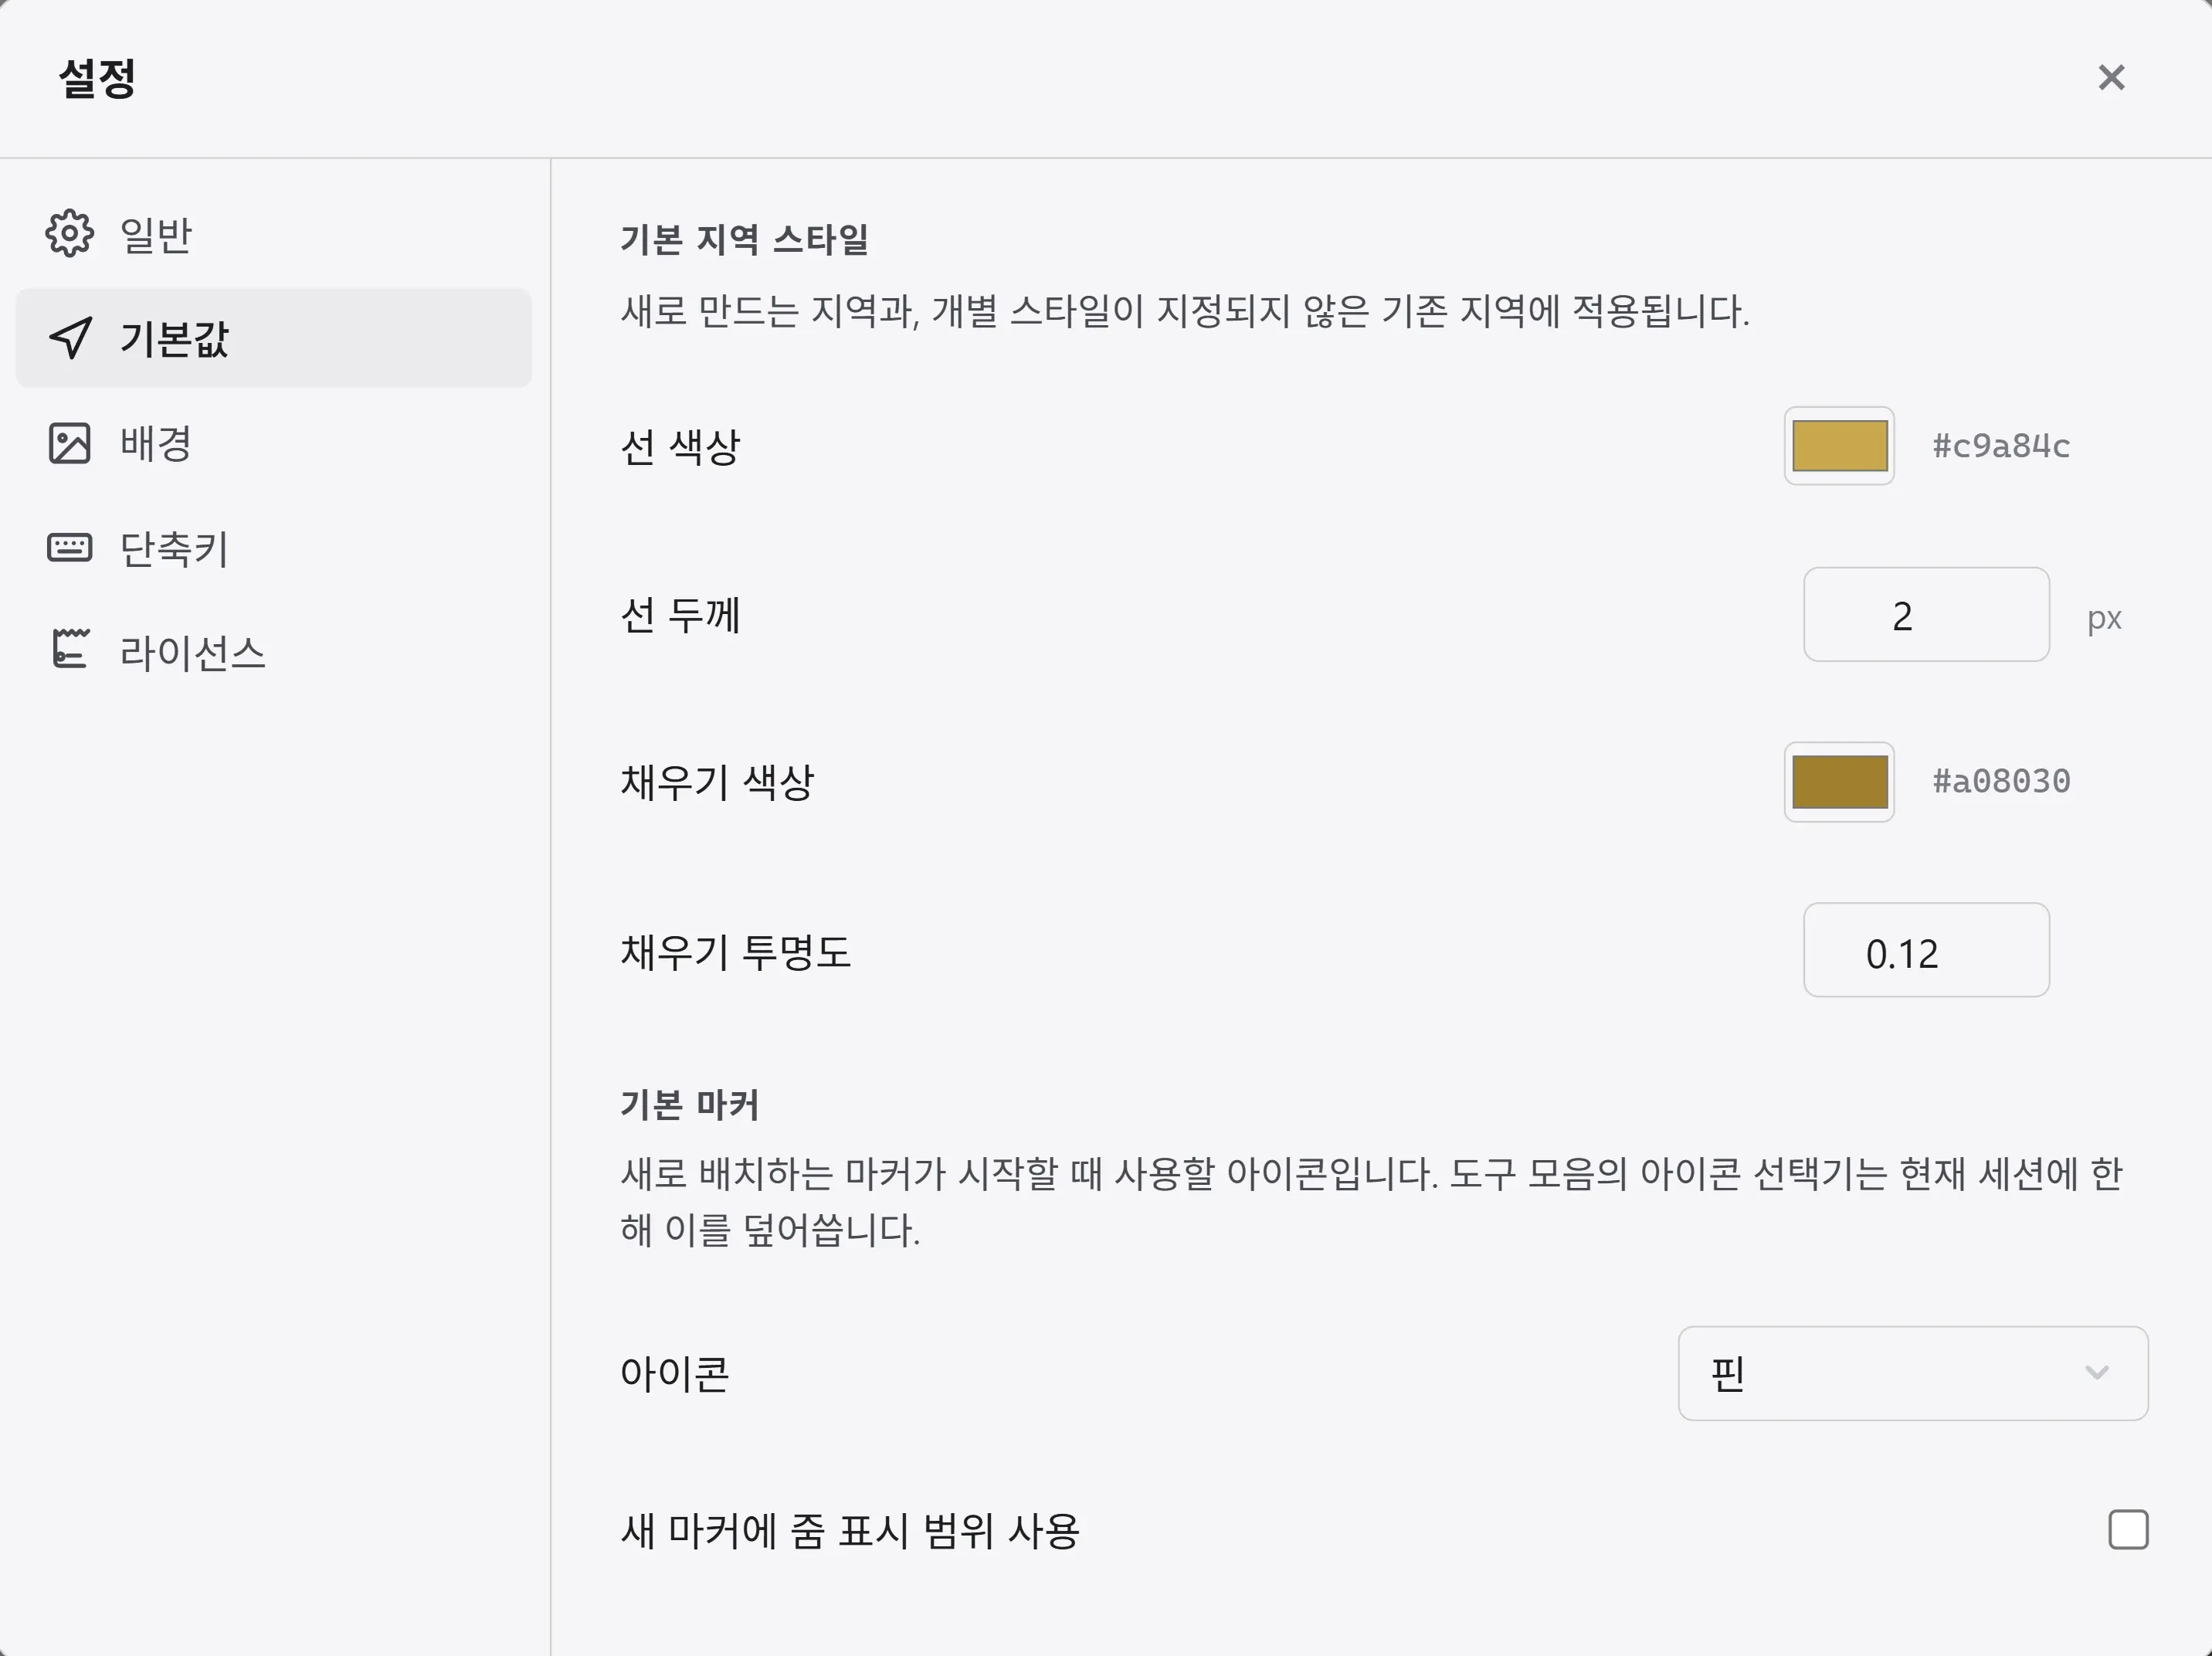The height and width of the screenshot is (1656, 2212).
Task: Click the receipt icon next to 라이선스
Action: click(x=70, y=648)
